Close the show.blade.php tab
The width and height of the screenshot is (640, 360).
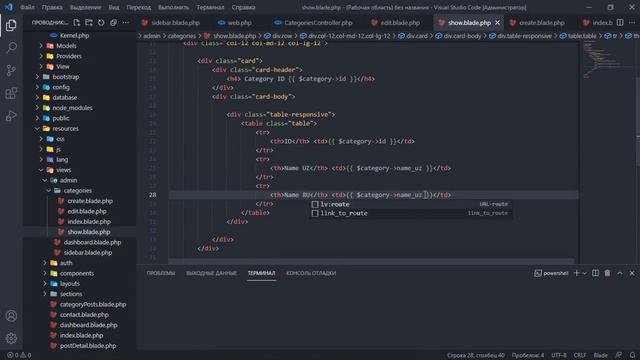[497, 23]
